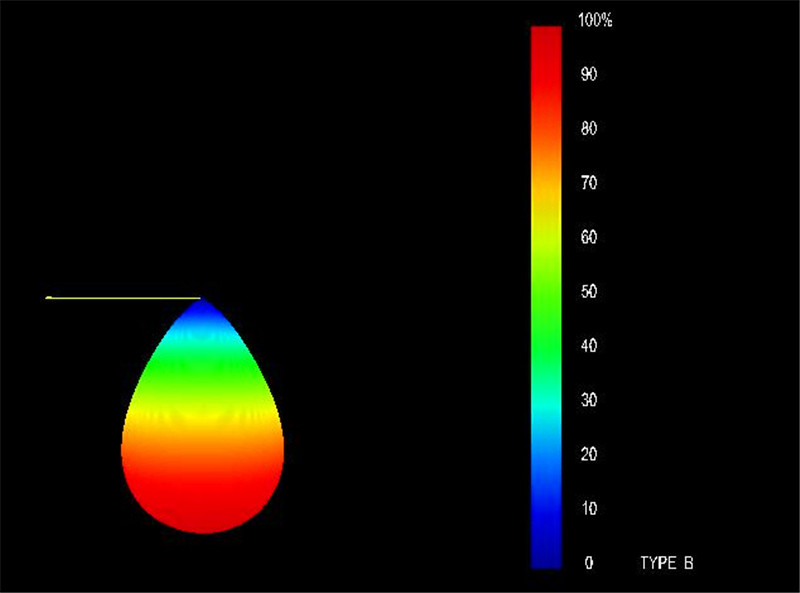The image size is (800, 593).
Task: Select the 50 scale label
Action: [589, 291]
